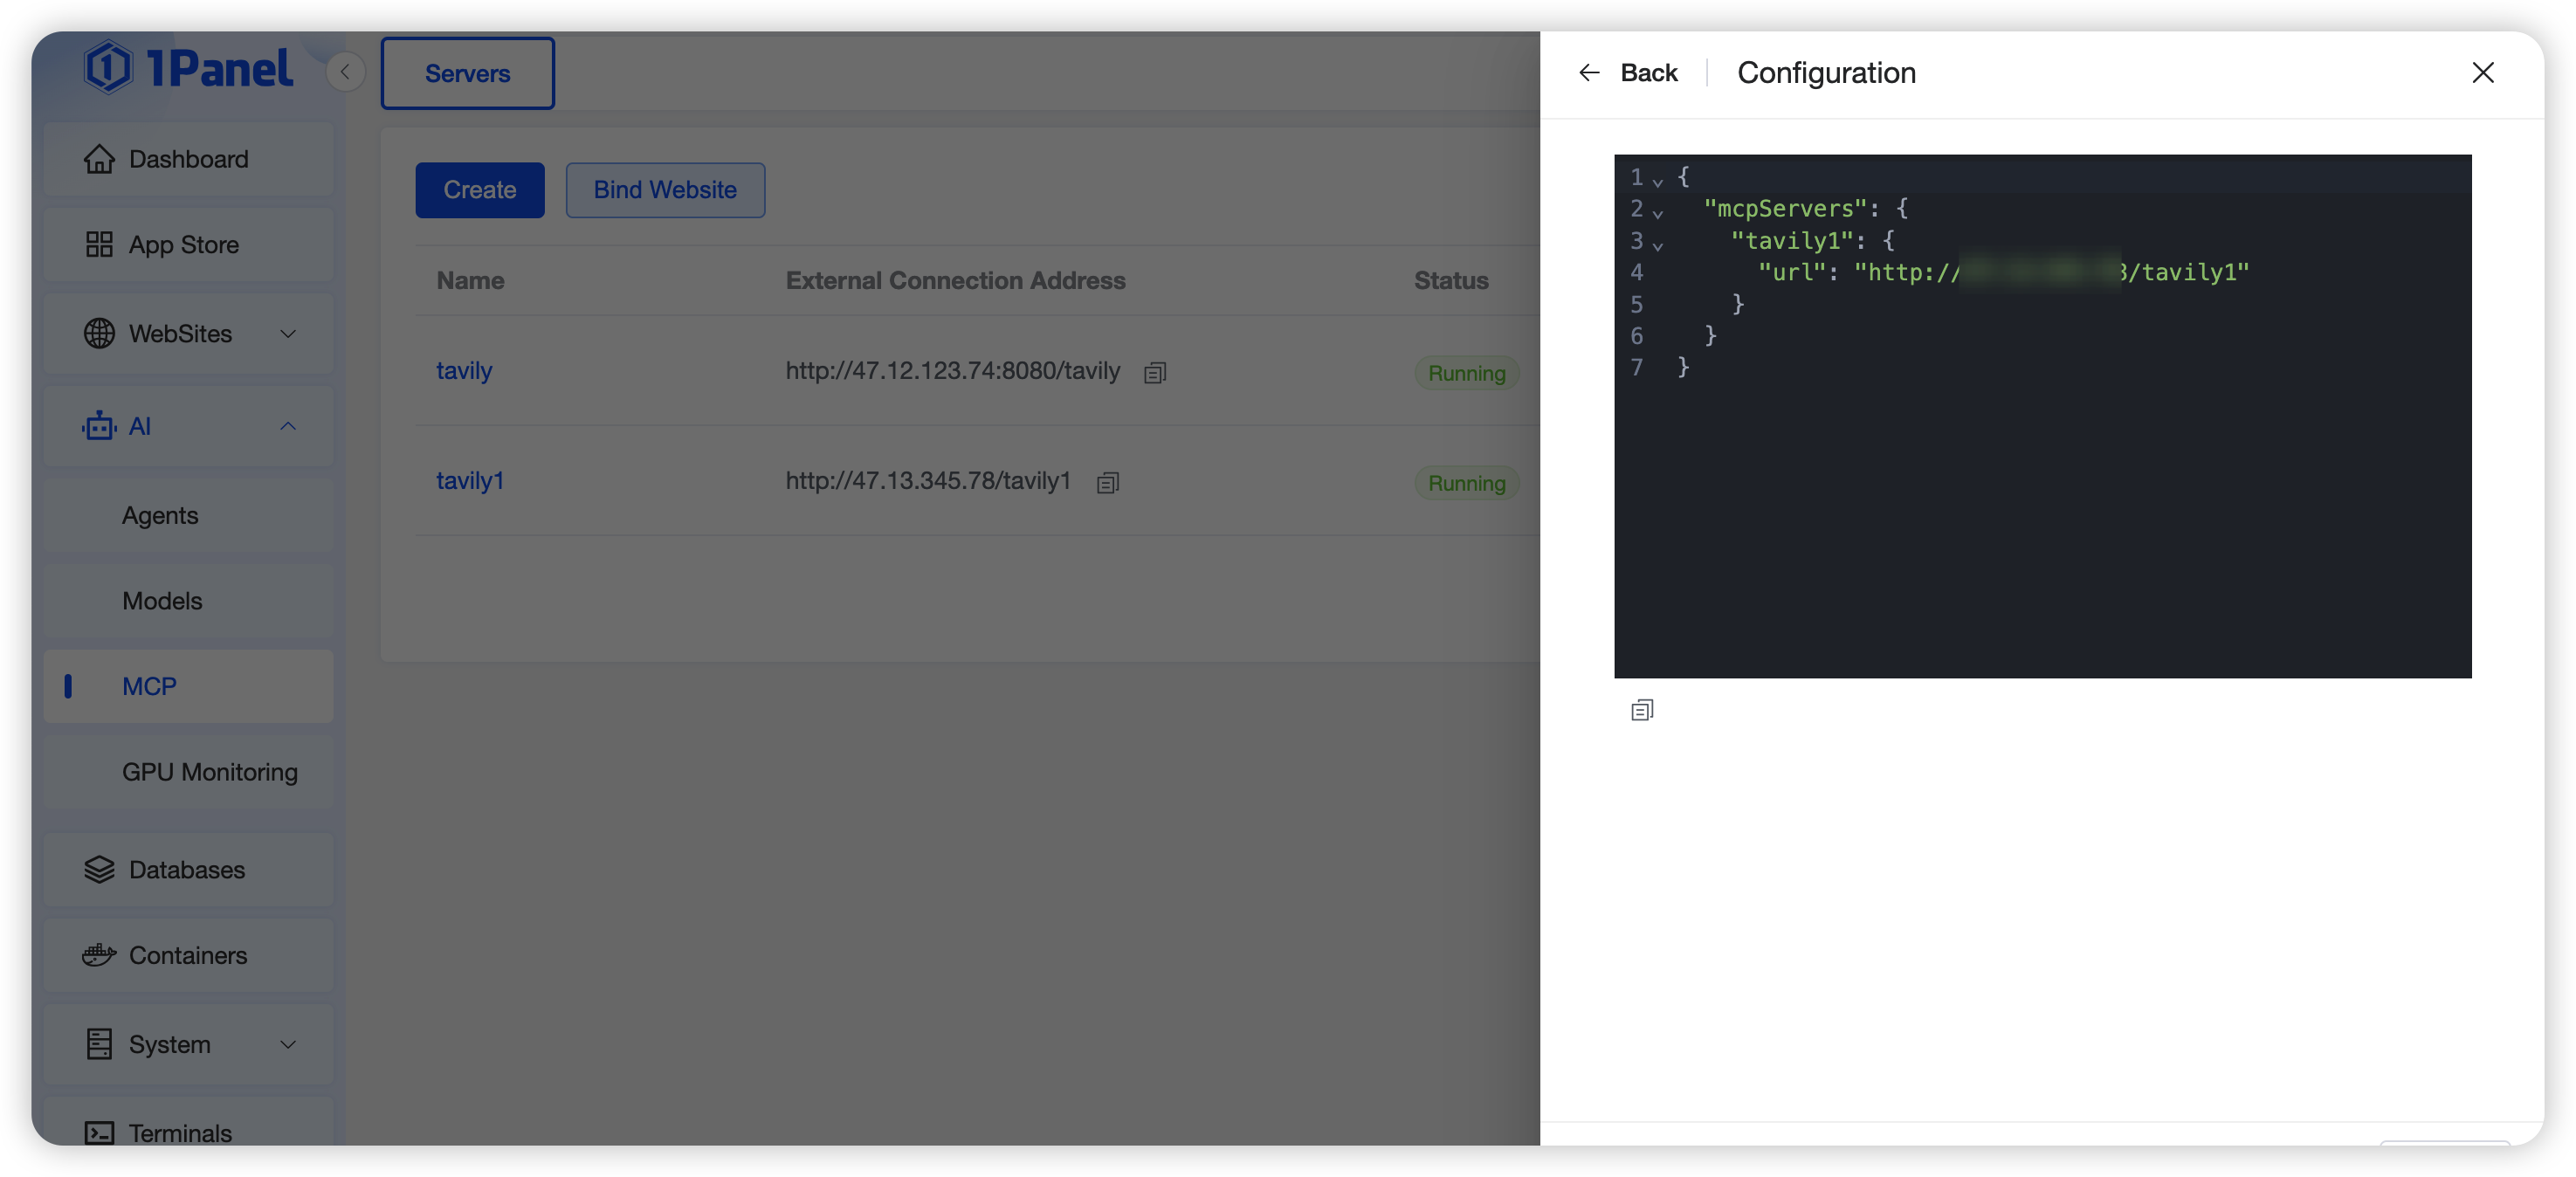2576x1177 pixels.
Task: Open the Dashboard home icon item
Action: point(99,159)
